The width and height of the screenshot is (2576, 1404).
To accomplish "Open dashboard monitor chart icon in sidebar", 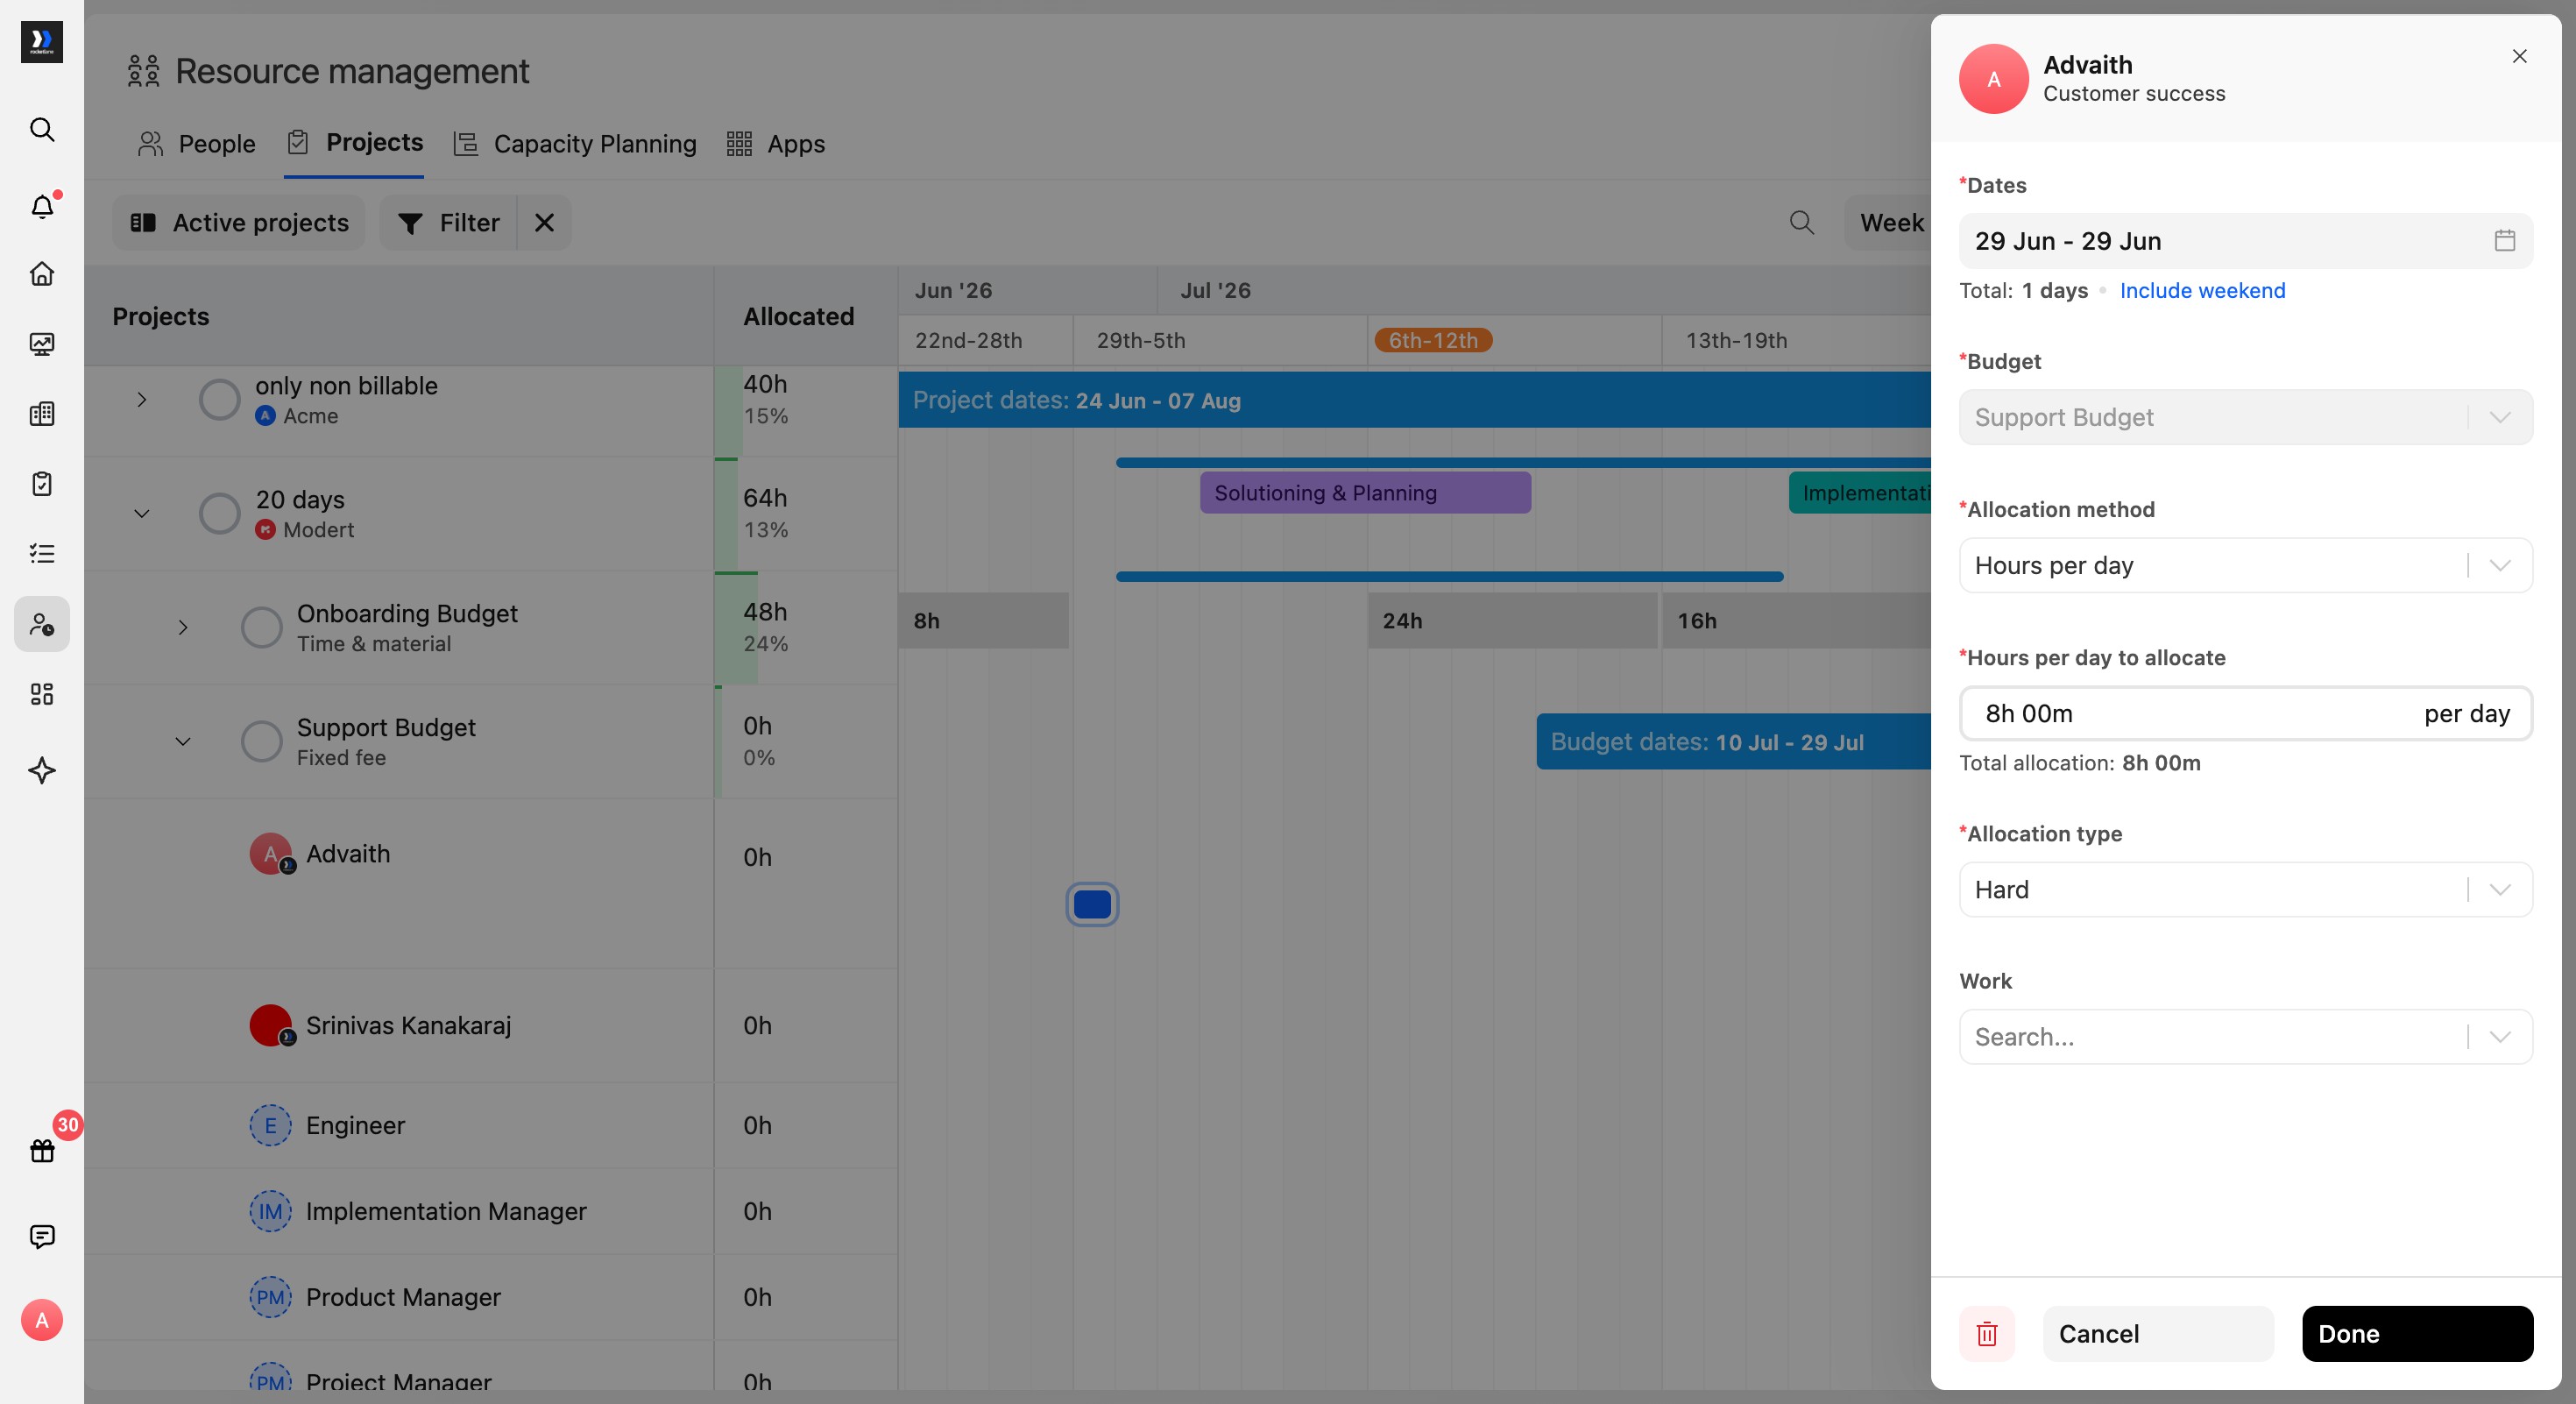I will coord(42,344).
